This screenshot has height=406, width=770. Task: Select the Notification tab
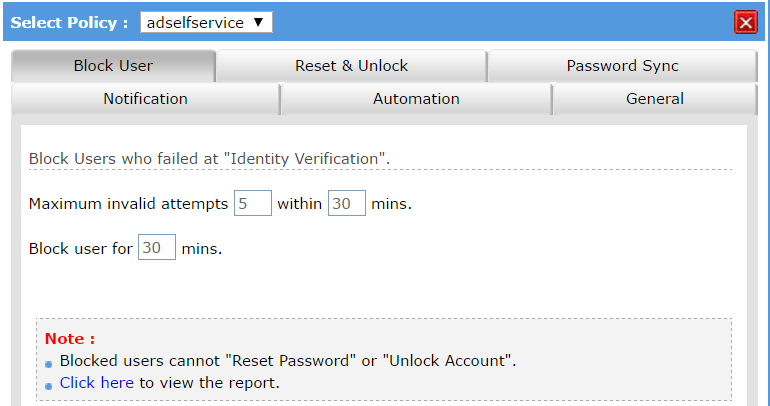coord(145,99)
